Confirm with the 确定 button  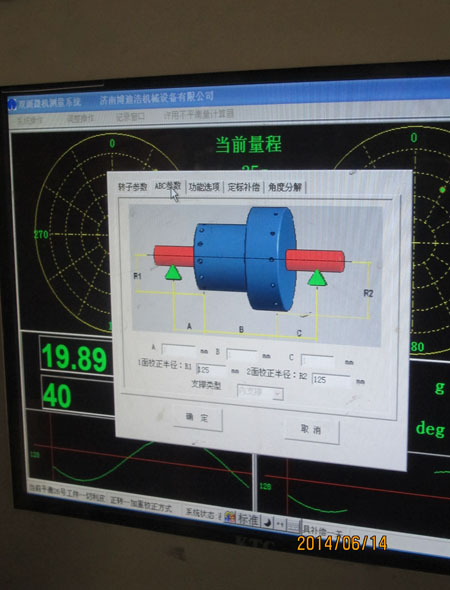[198, 418]
